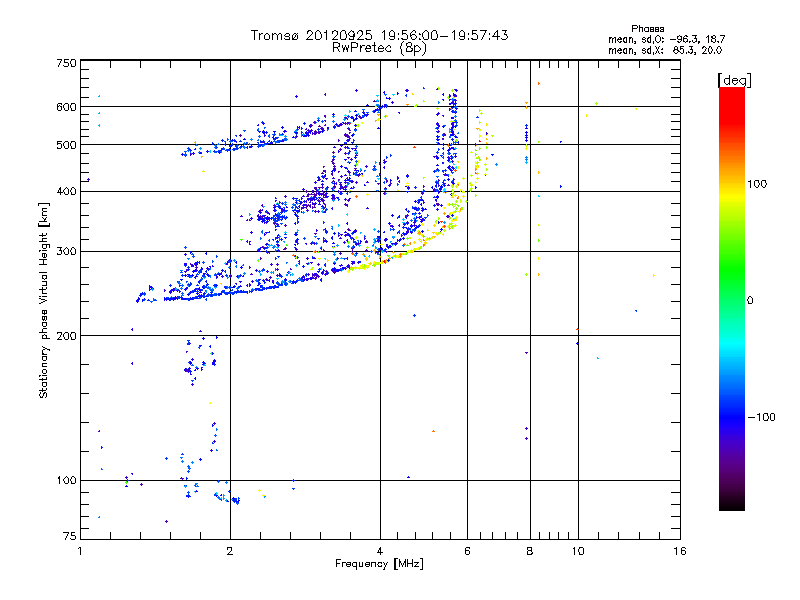Screen dimensions: 800x600
Task: Click the 'mean, sd,O: -96.3, 18.7' statistic
Action: [666, 39]
